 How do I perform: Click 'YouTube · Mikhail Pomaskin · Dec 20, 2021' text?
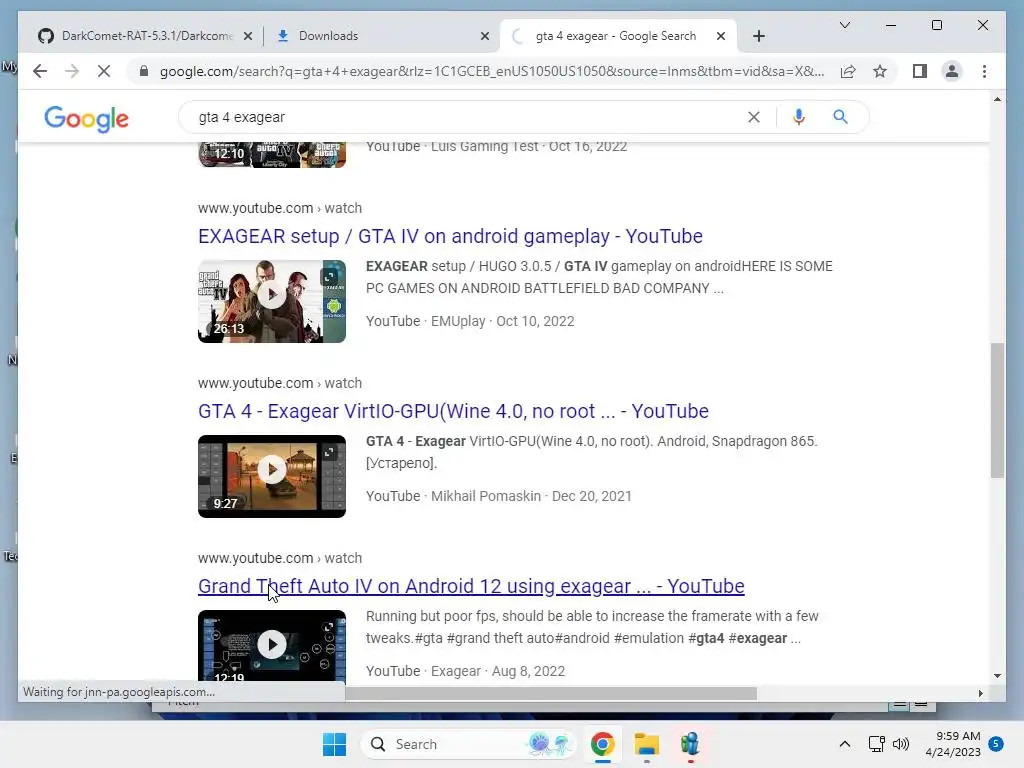[498, 496]
